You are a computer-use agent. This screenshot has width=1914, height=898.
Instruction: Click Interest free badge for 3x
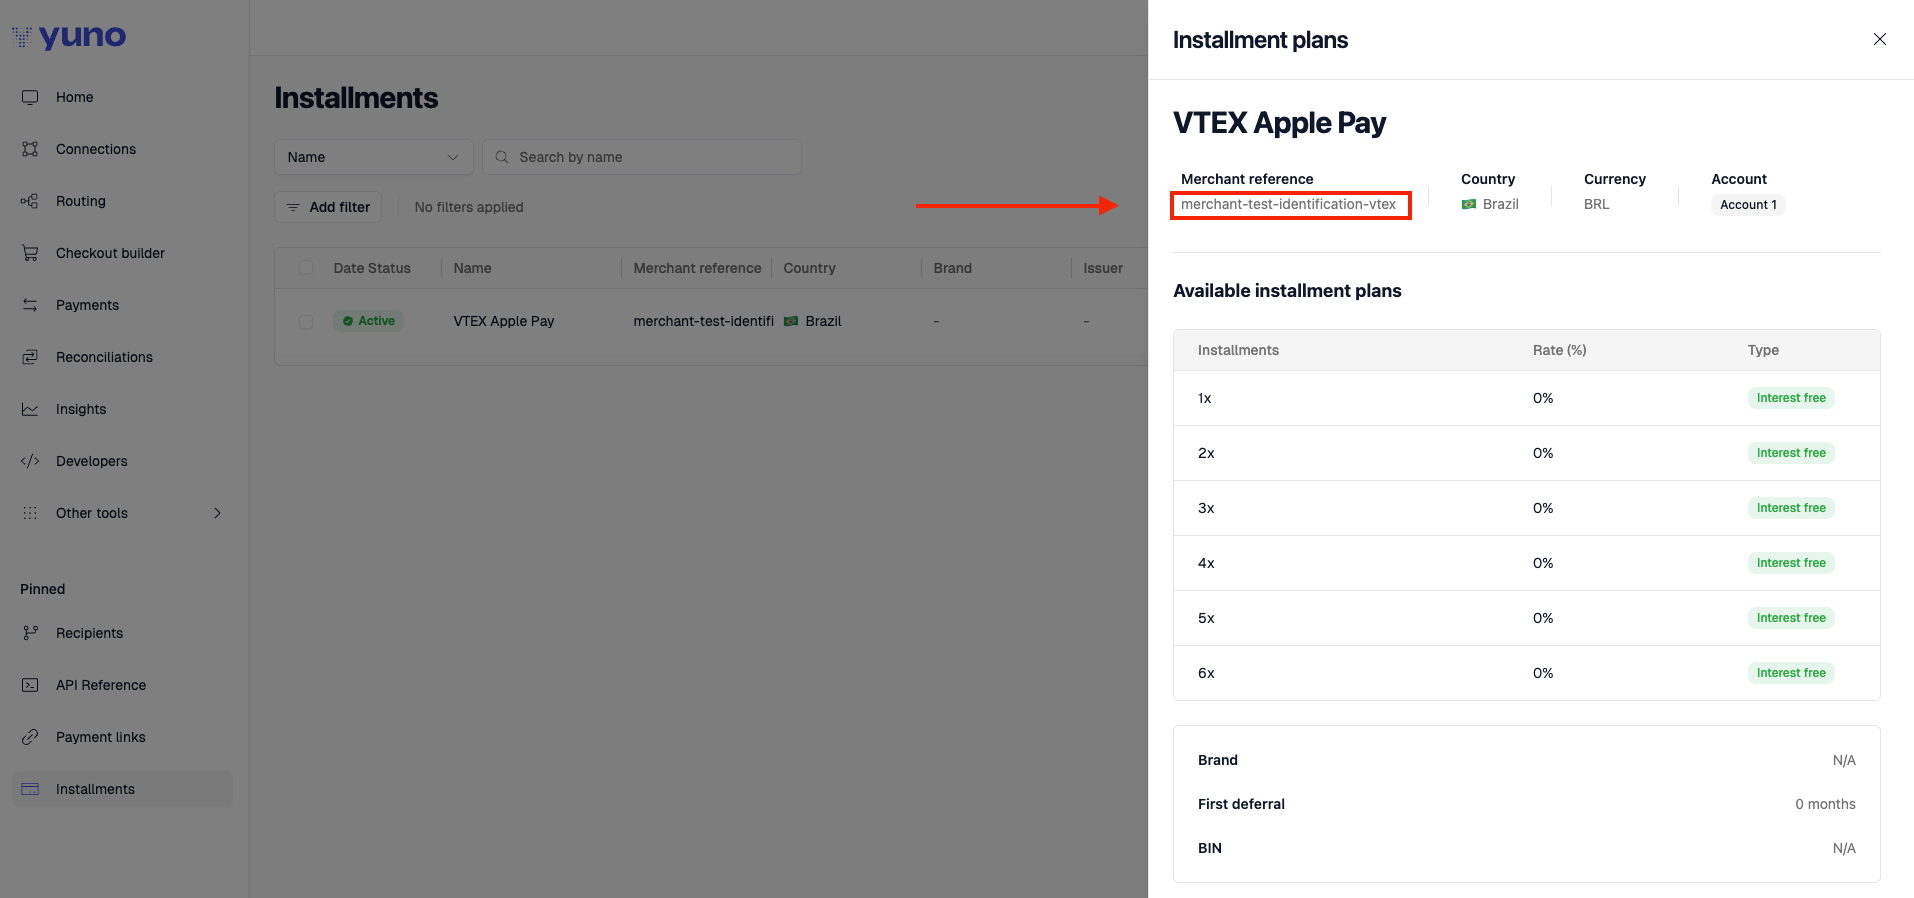coord(1791,508)
